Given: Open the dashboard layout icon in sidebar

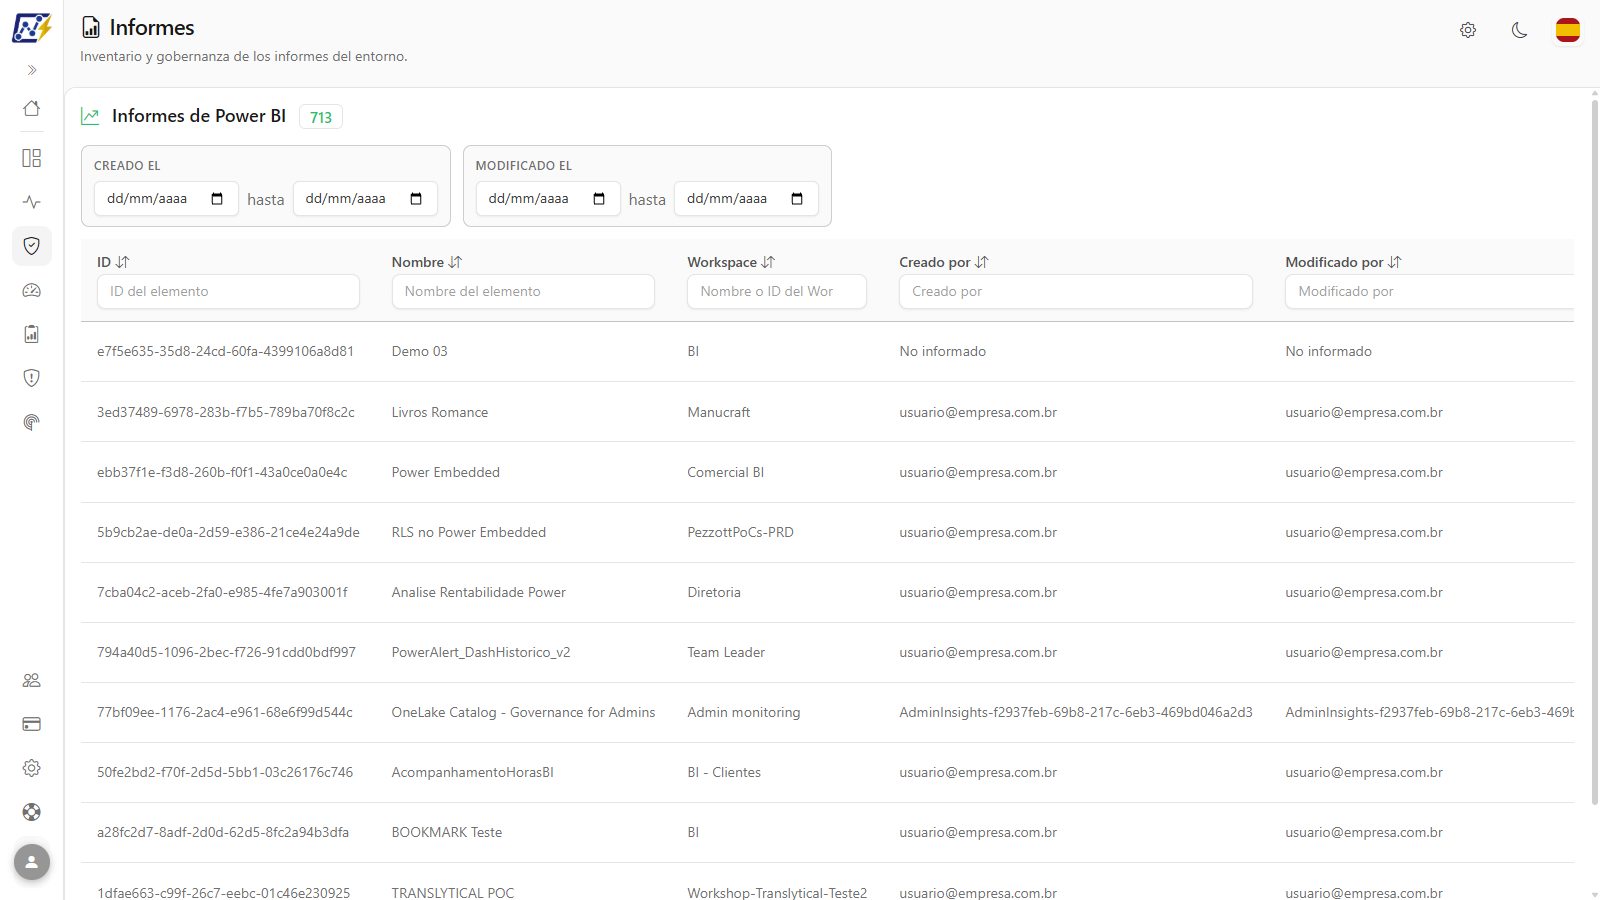Looking at the screenshot, I should [32, 158].
